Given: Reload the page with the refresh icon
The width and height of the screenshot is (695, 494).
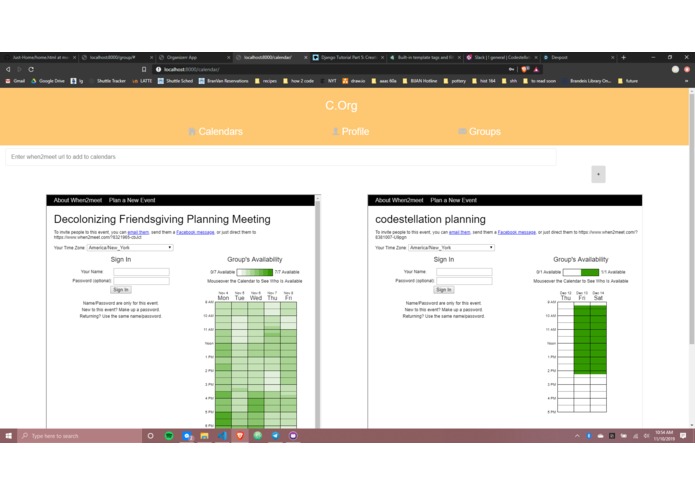Looking at the screenshot, I should coord(31,70).
